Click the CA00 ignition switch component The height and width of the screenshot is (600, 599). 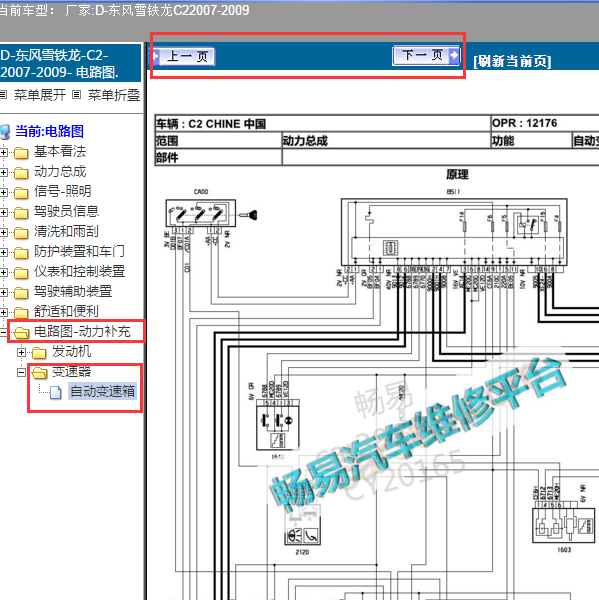[201, 213]
